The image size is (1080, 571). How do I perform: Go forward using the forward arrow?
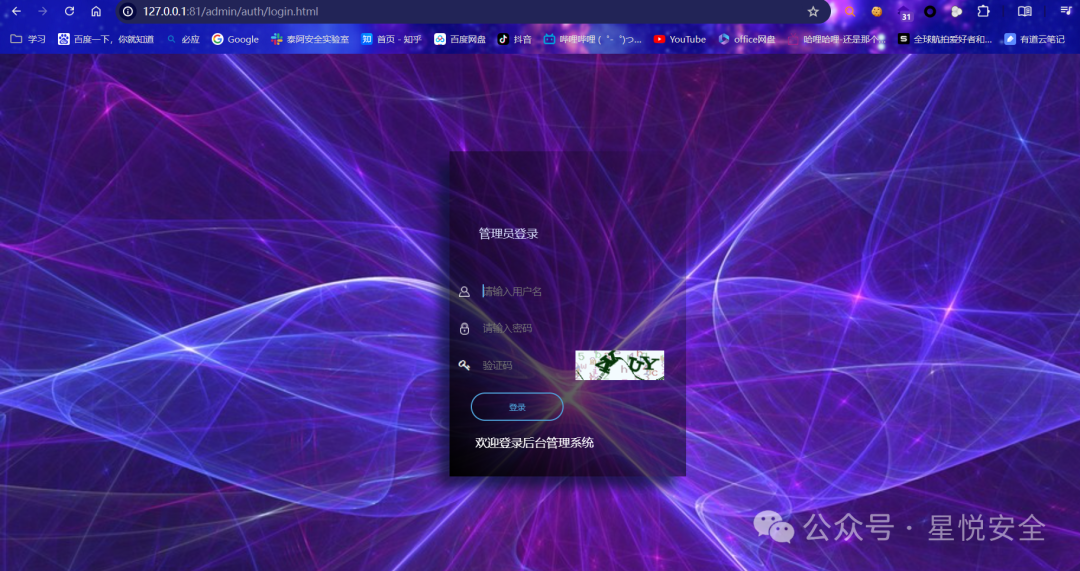click(x=43, y=11)
